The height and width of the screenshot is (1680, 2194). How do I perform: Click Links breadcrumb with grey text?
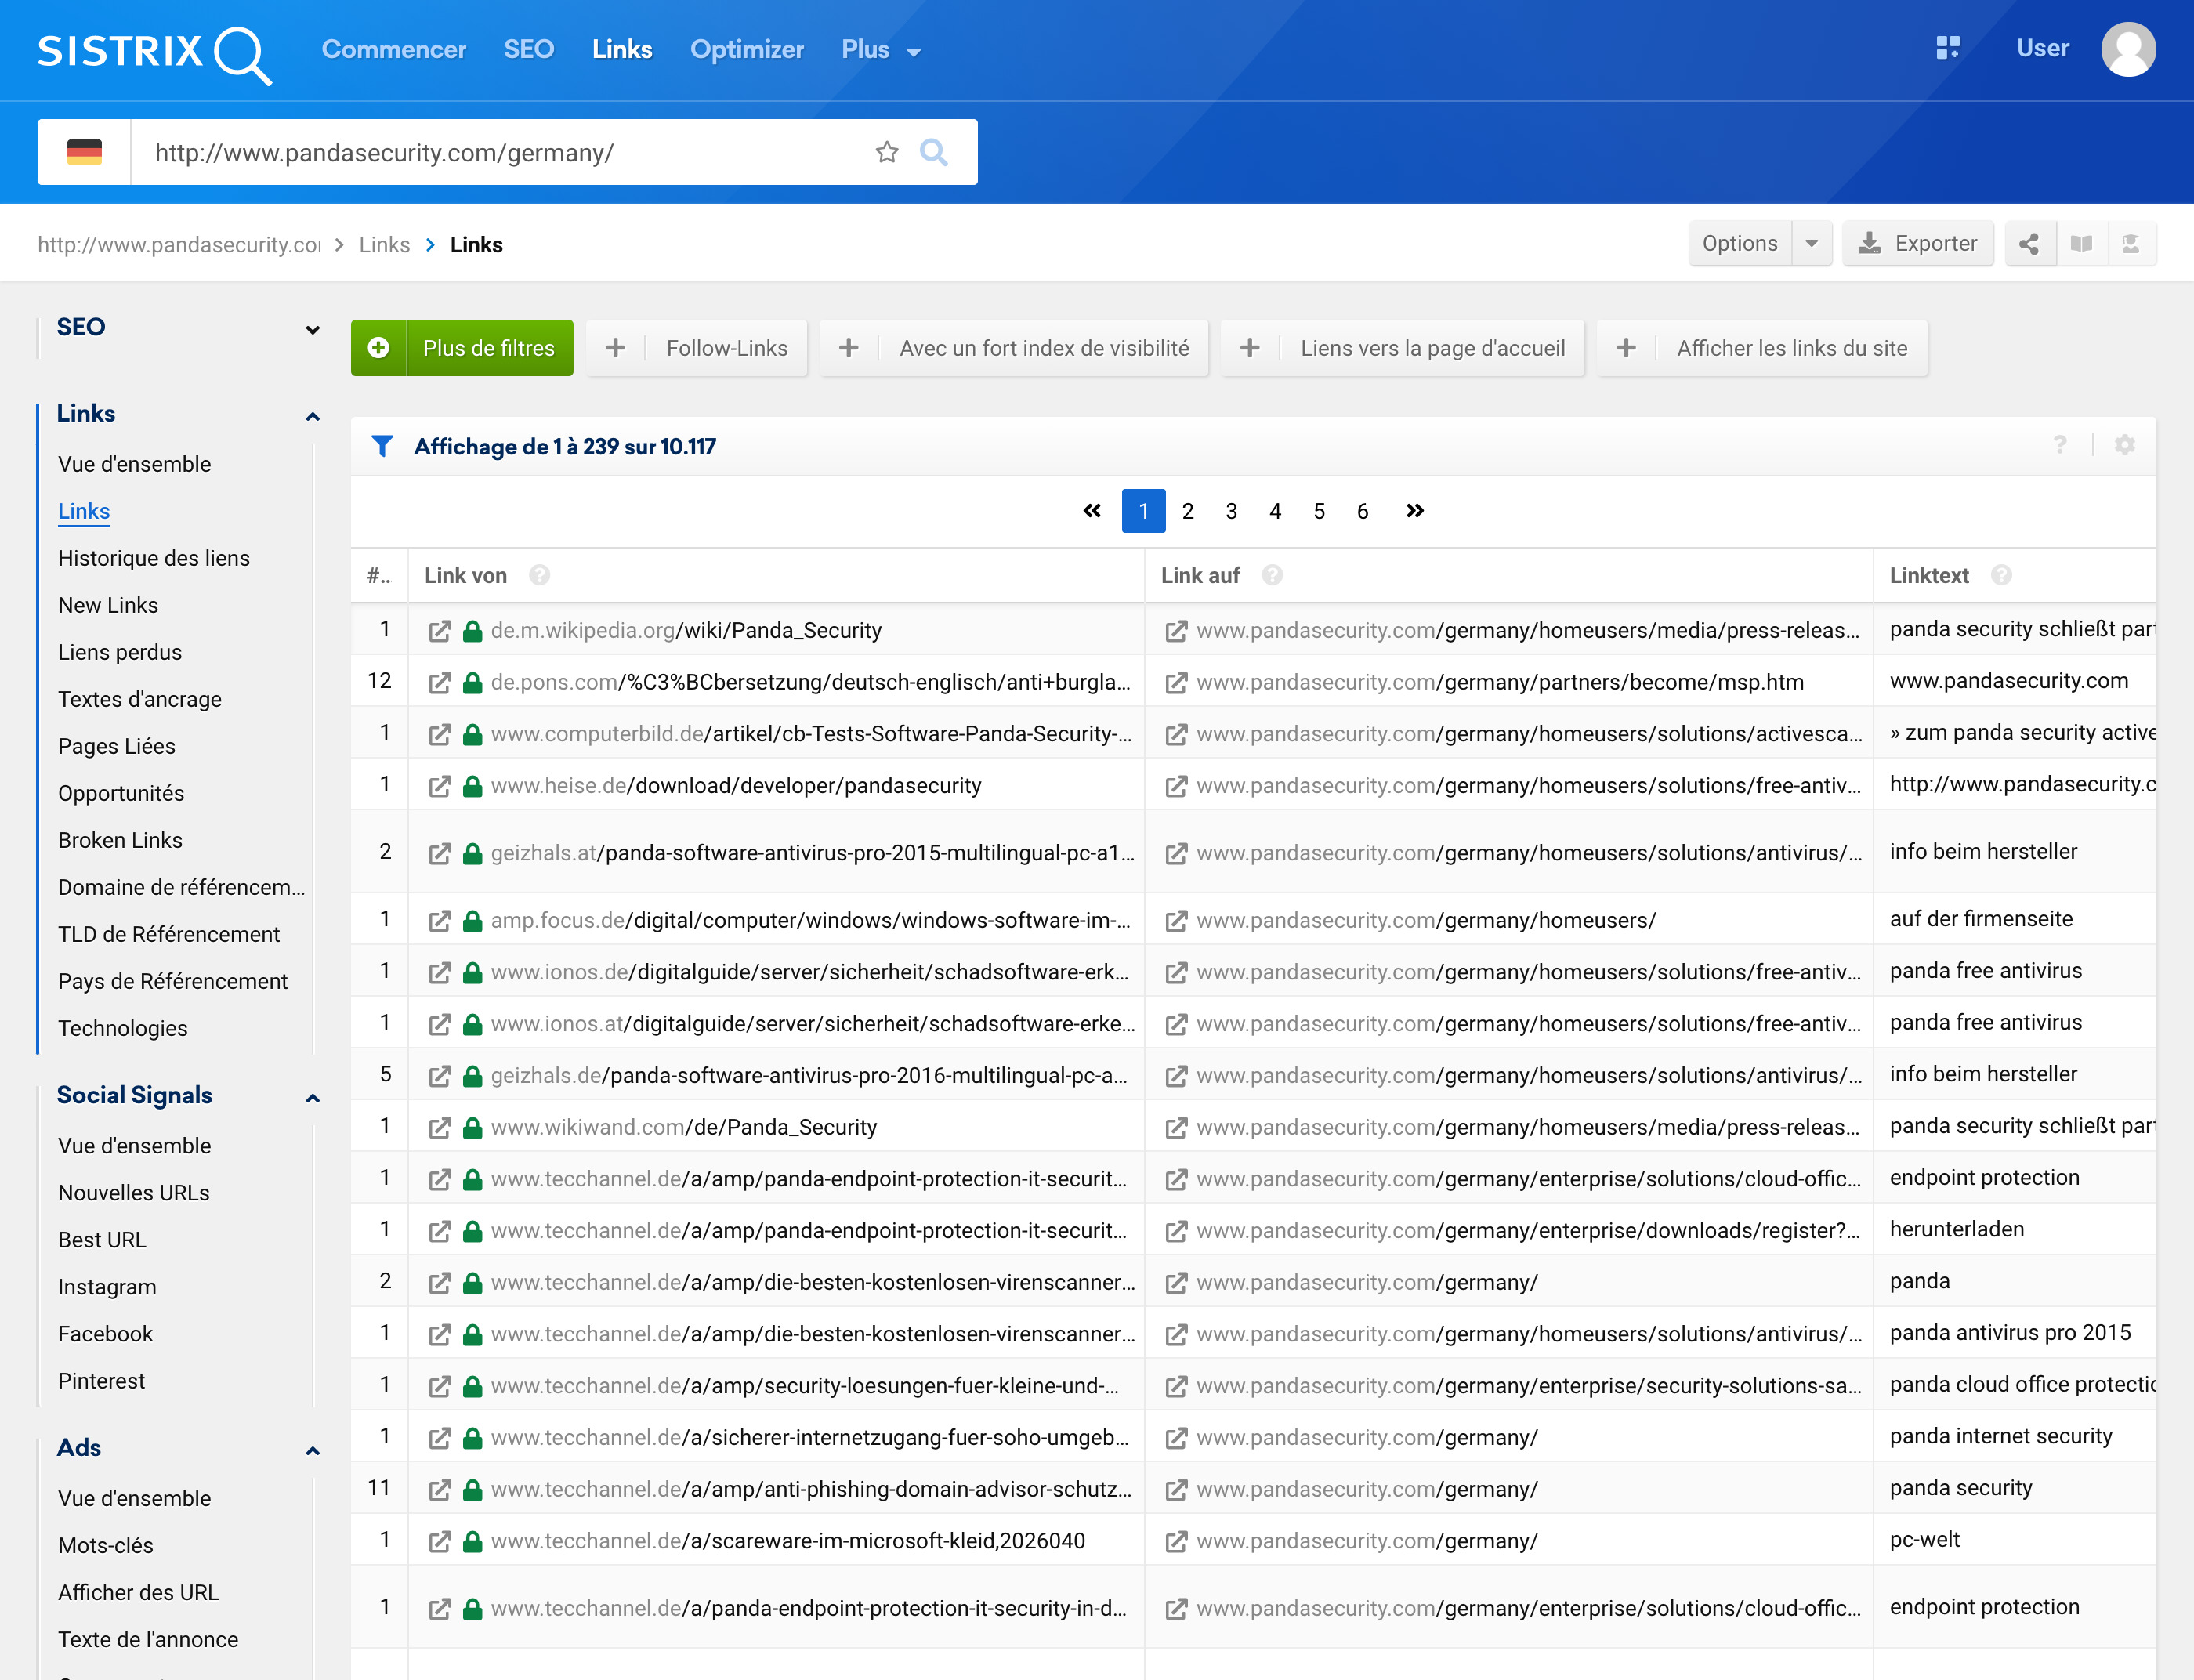(x=384, y=245)
